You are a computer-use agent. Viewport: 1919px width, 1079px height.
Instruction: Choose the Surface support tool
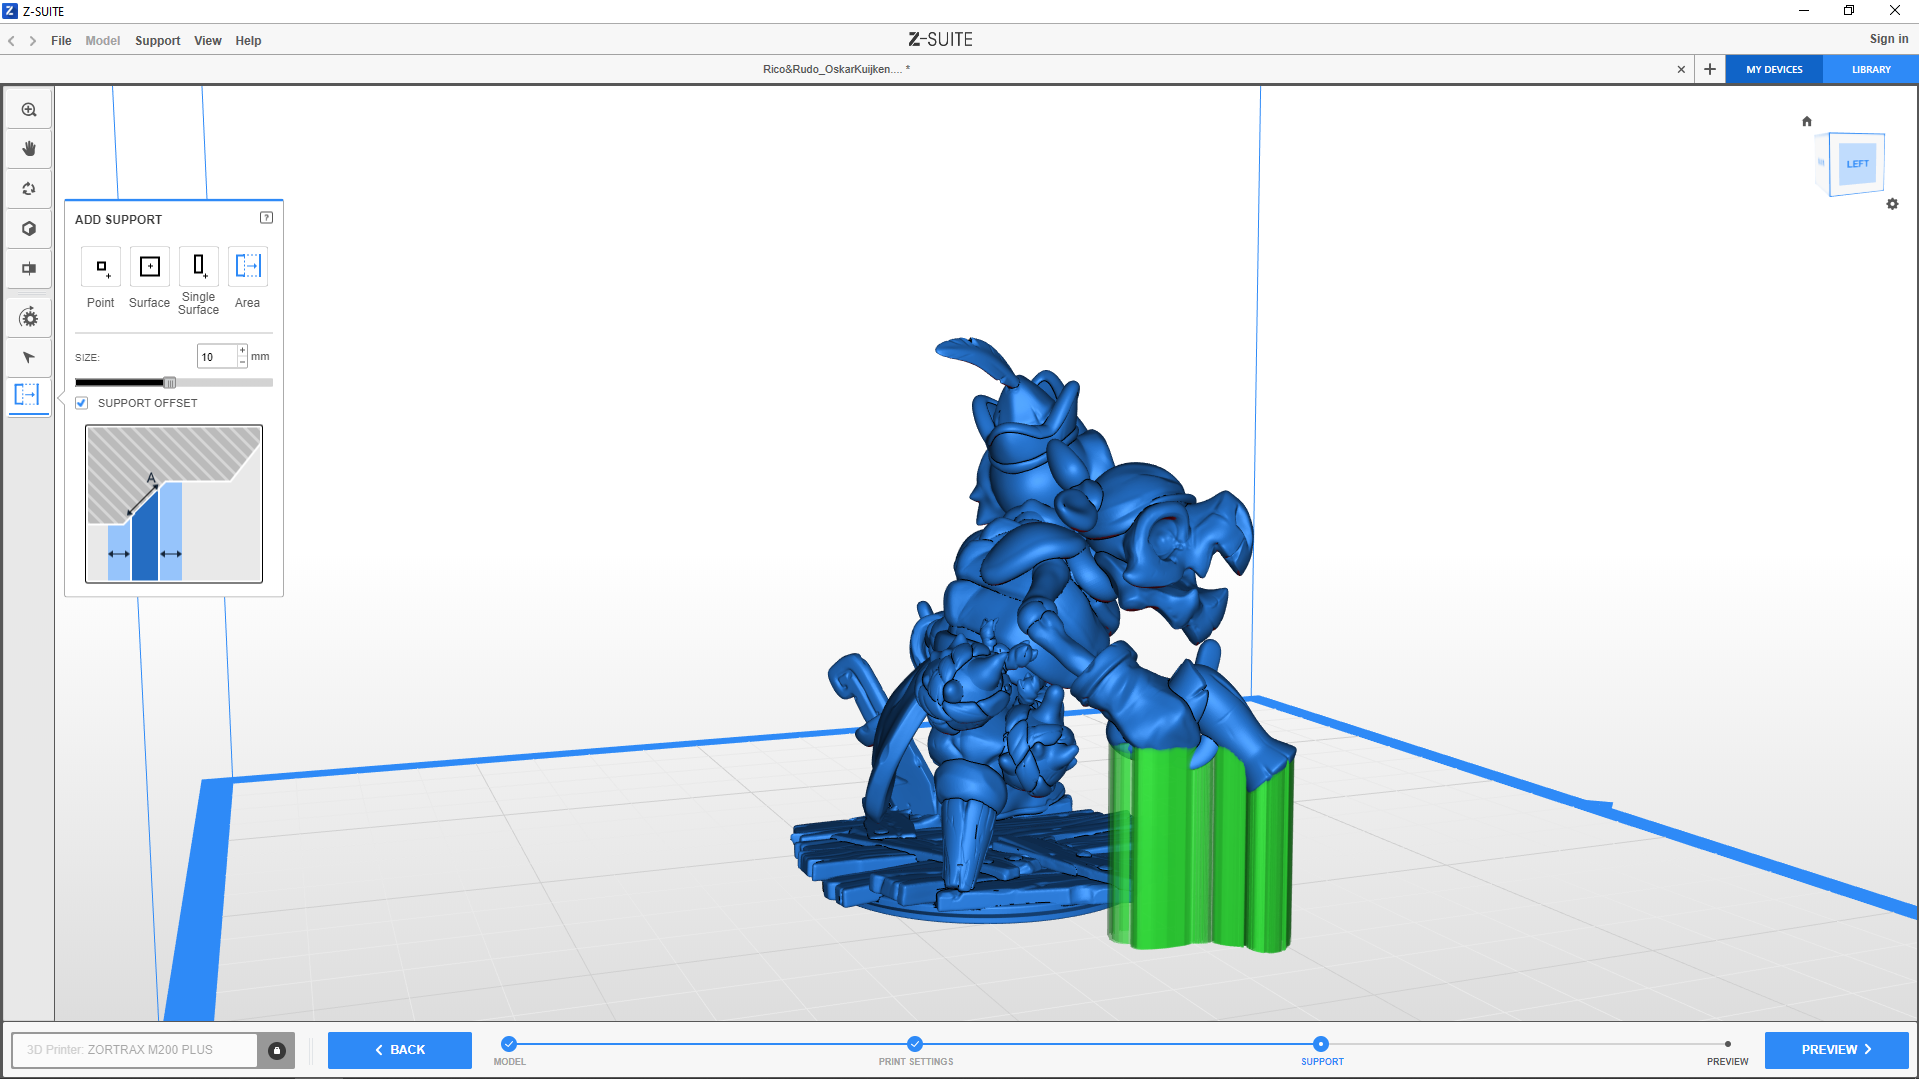click(x=150, y=267)
